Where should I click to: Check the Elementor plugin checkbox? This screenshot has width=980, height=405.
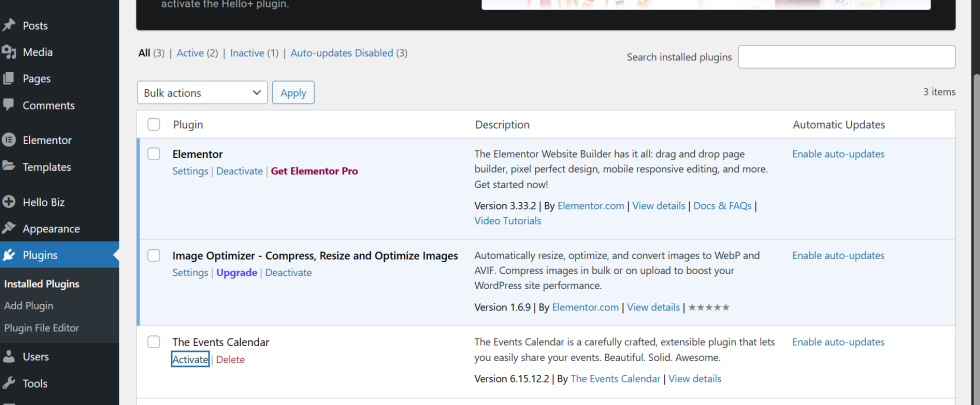154,154
